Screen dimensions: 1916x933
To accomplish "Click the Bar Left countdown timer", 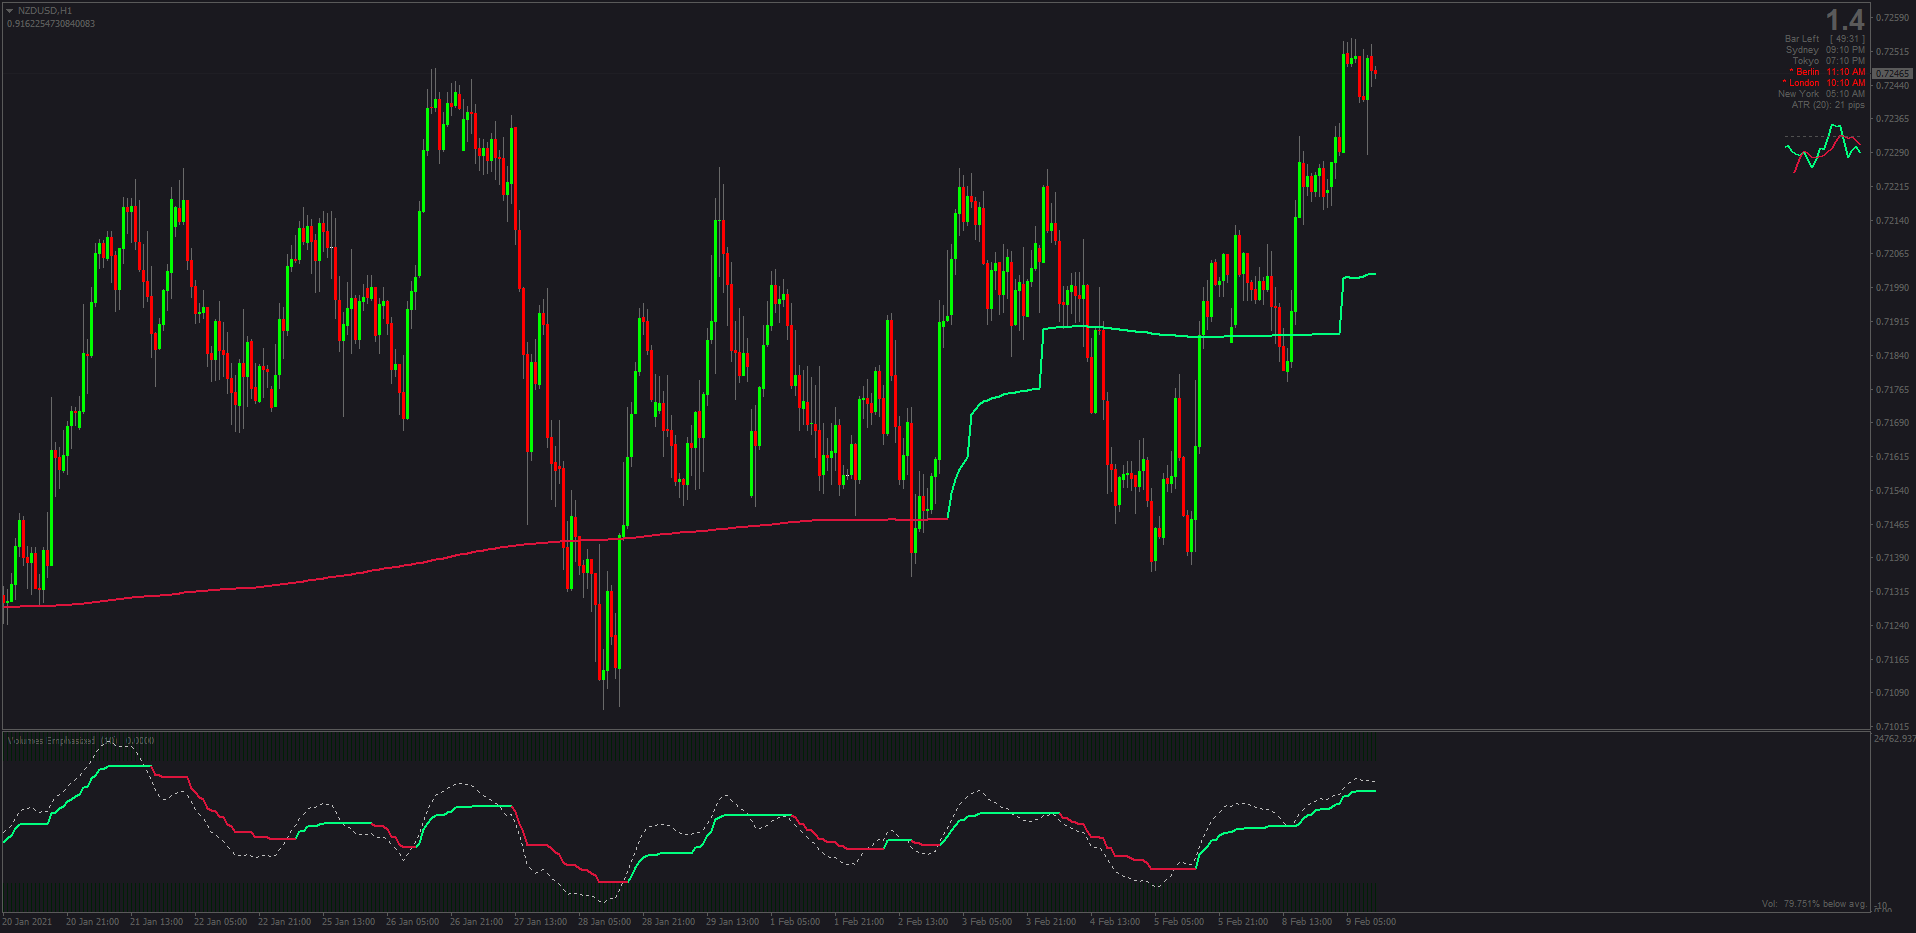I will (x=1825, y=39).
